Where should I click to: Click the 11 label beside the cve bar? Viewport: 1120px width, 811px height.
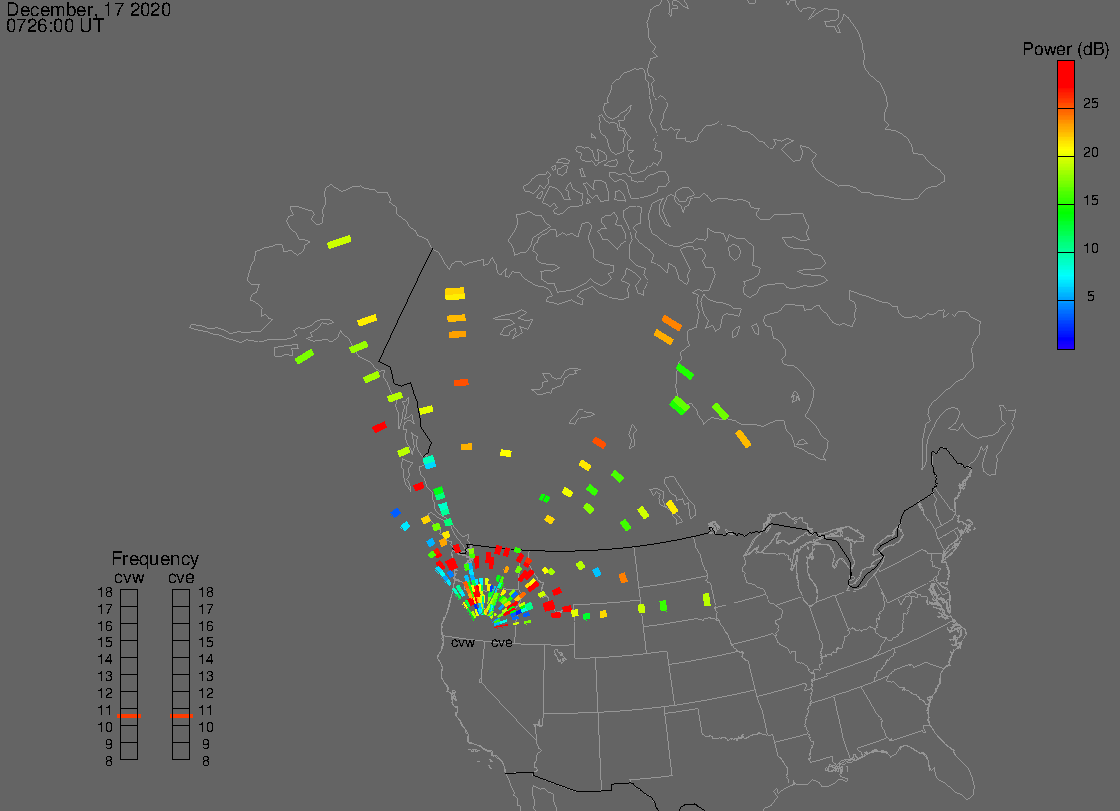pos(206,710)
